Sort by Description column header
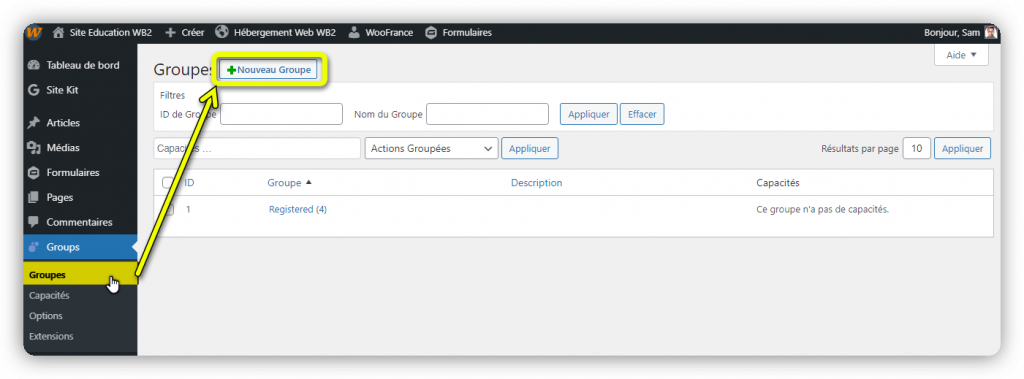Image resolution: width=1024 pixels, height=379 pixels. pos(536,183)
